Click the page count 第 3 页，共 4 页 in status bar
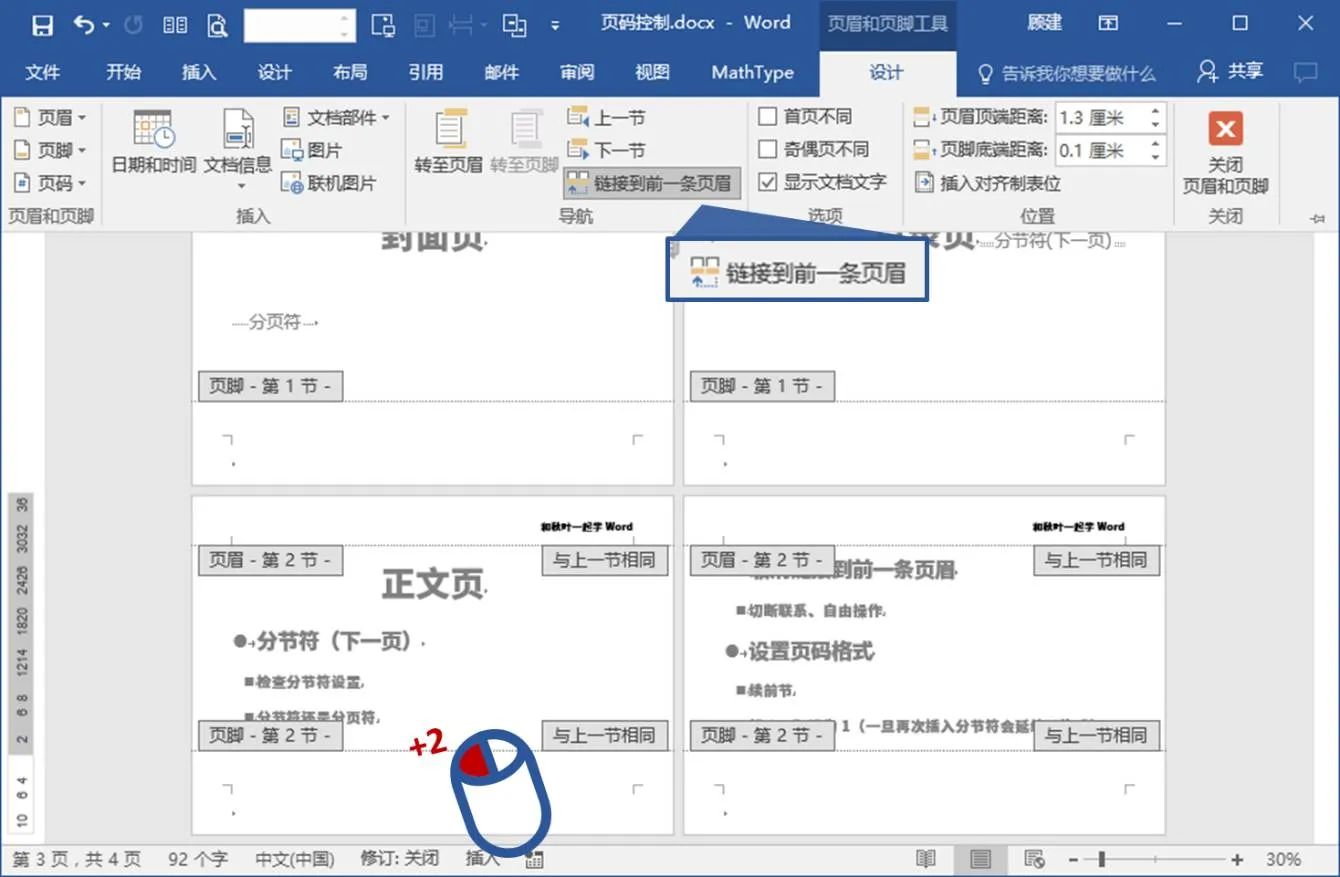 77,859
